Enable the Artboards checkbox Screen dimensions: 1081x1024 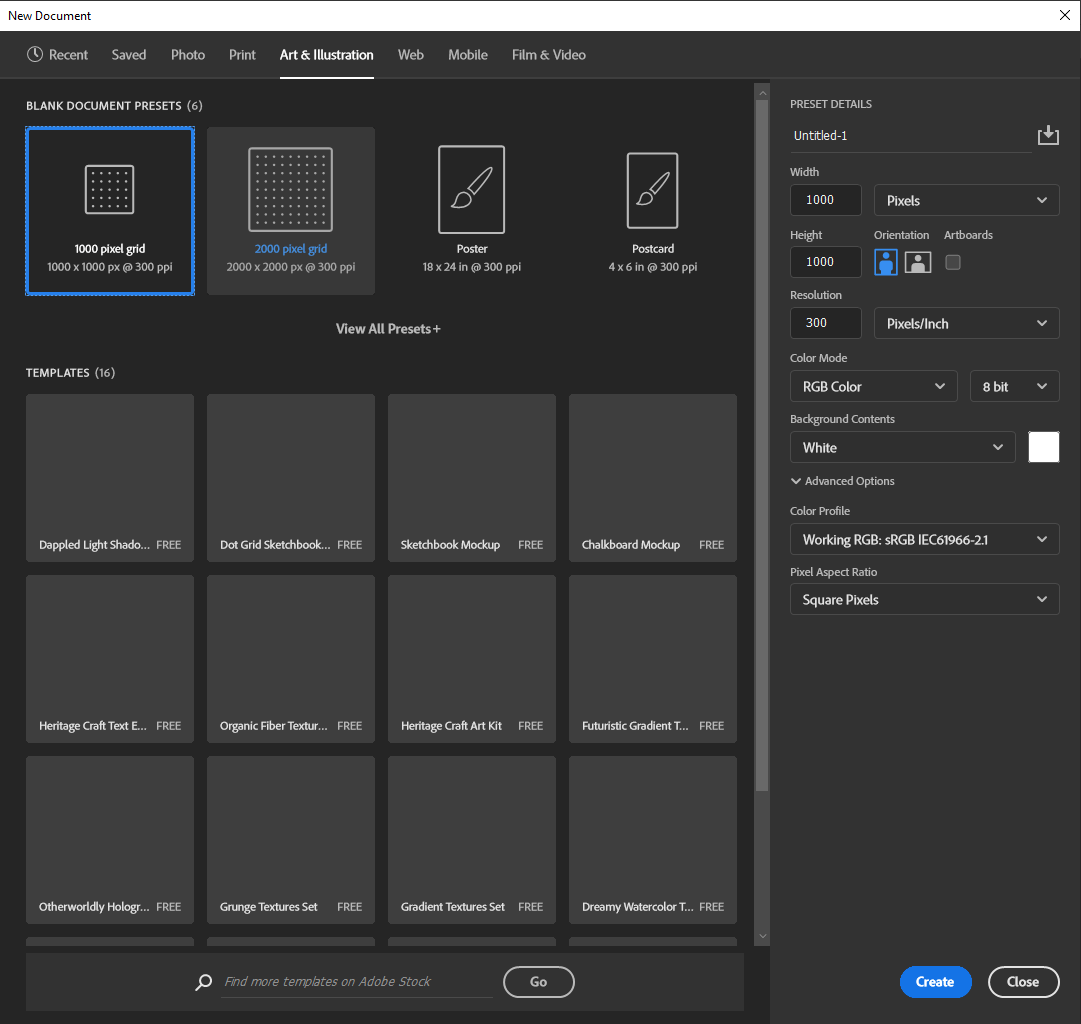952,262
